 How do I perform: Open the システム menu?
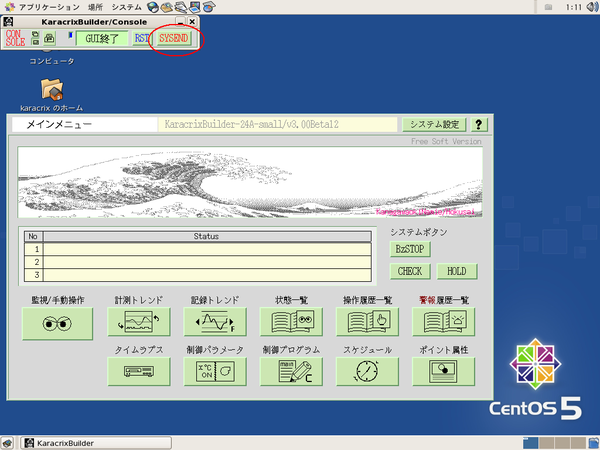click(x=126, y=7)
